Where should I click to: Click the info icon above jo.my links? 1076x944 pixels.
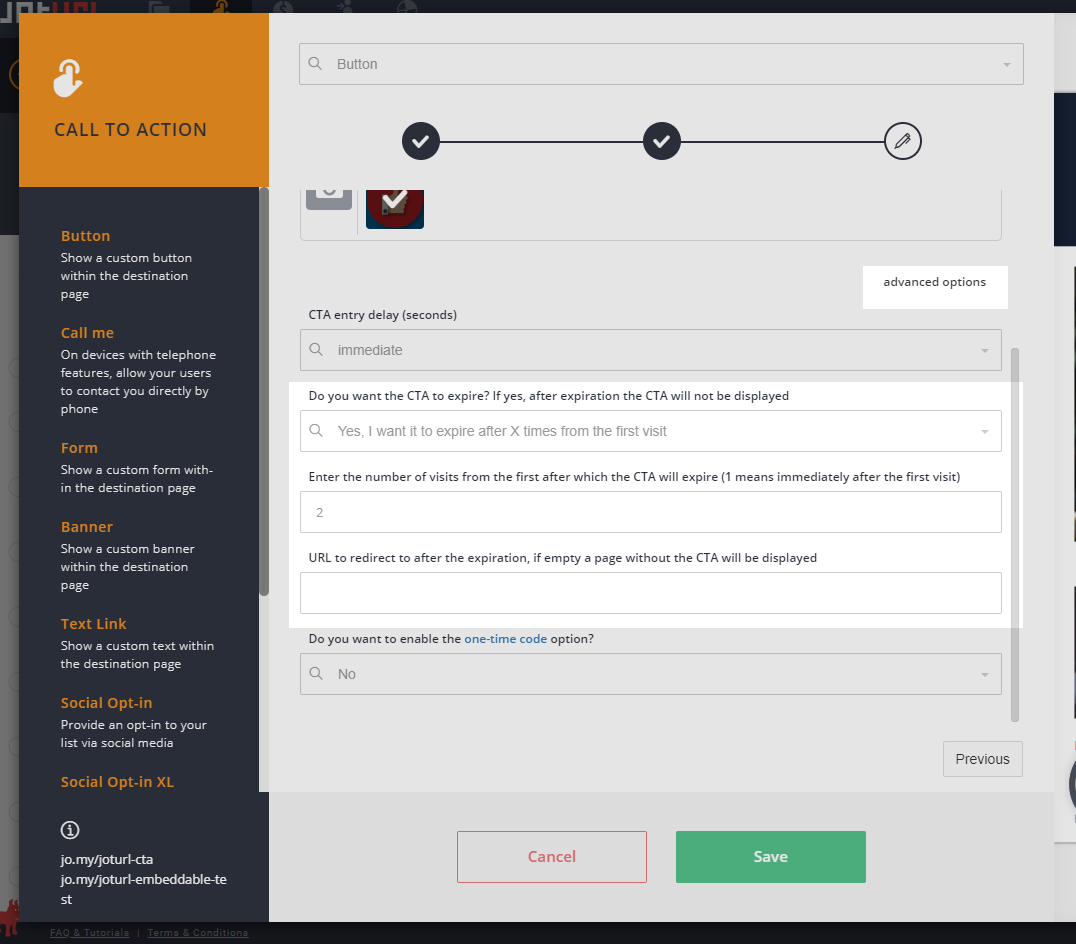tap(70, 830)
